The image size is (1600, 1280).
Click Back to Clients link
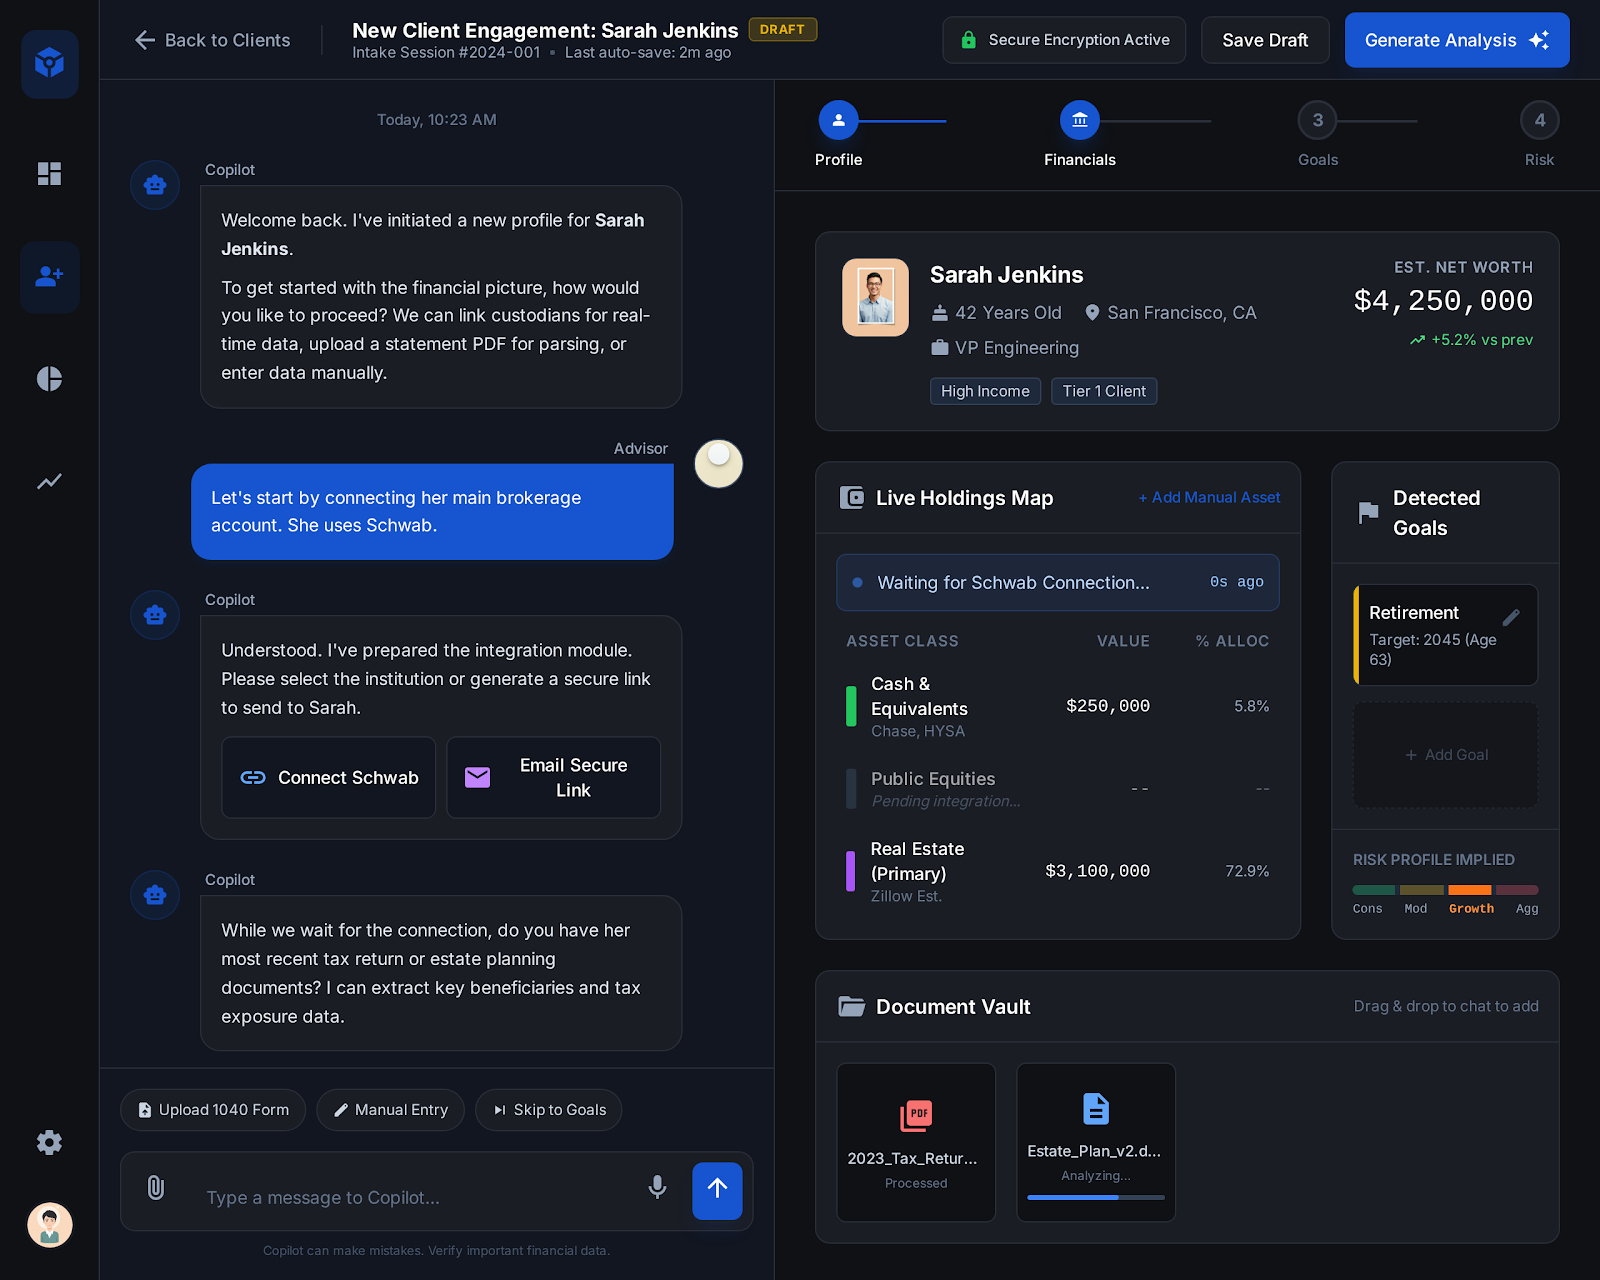click(x=212, y=40)
